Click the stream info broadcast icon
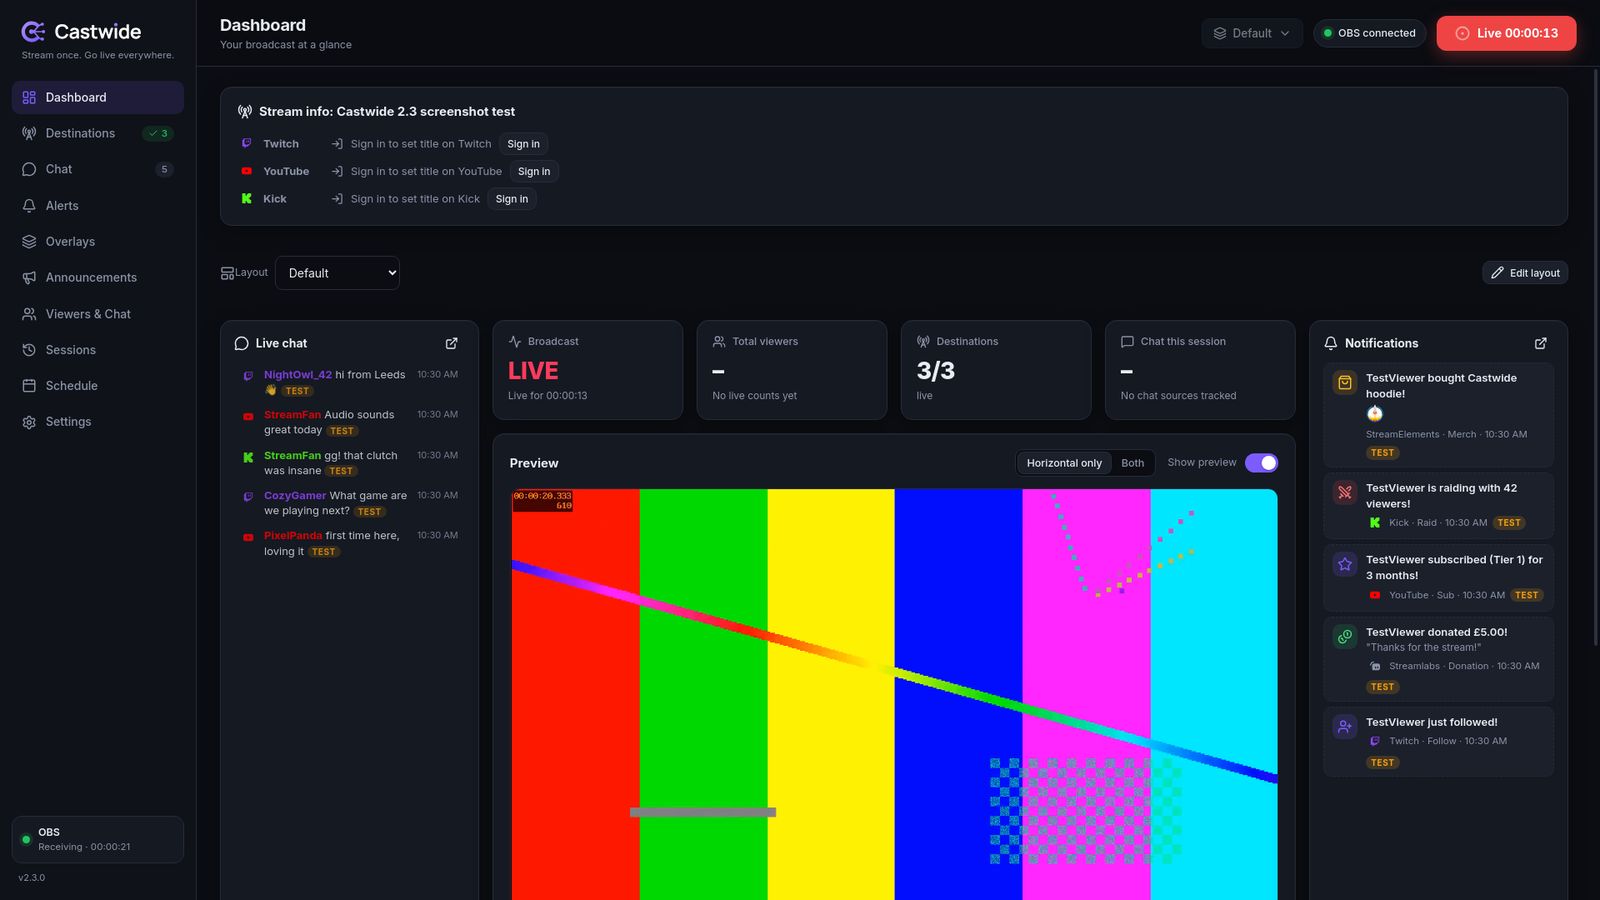The width and height of the screenshot is (1600, 900). click(x=245, y=112)
